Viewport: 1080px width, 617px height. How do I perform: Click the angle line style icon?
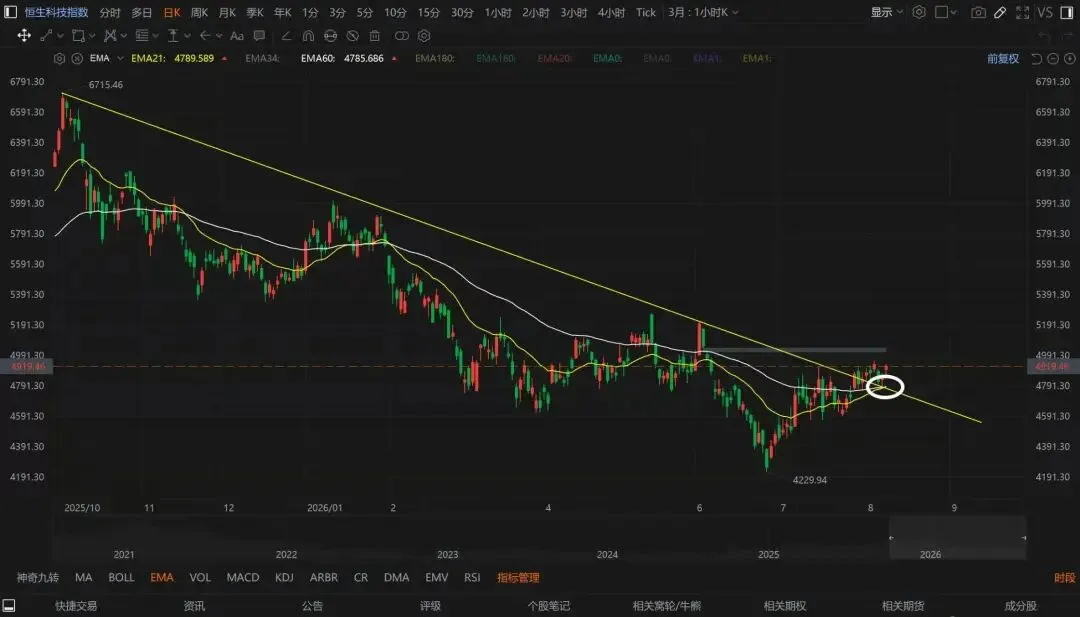pyautogui.click(x=286, y=36)
